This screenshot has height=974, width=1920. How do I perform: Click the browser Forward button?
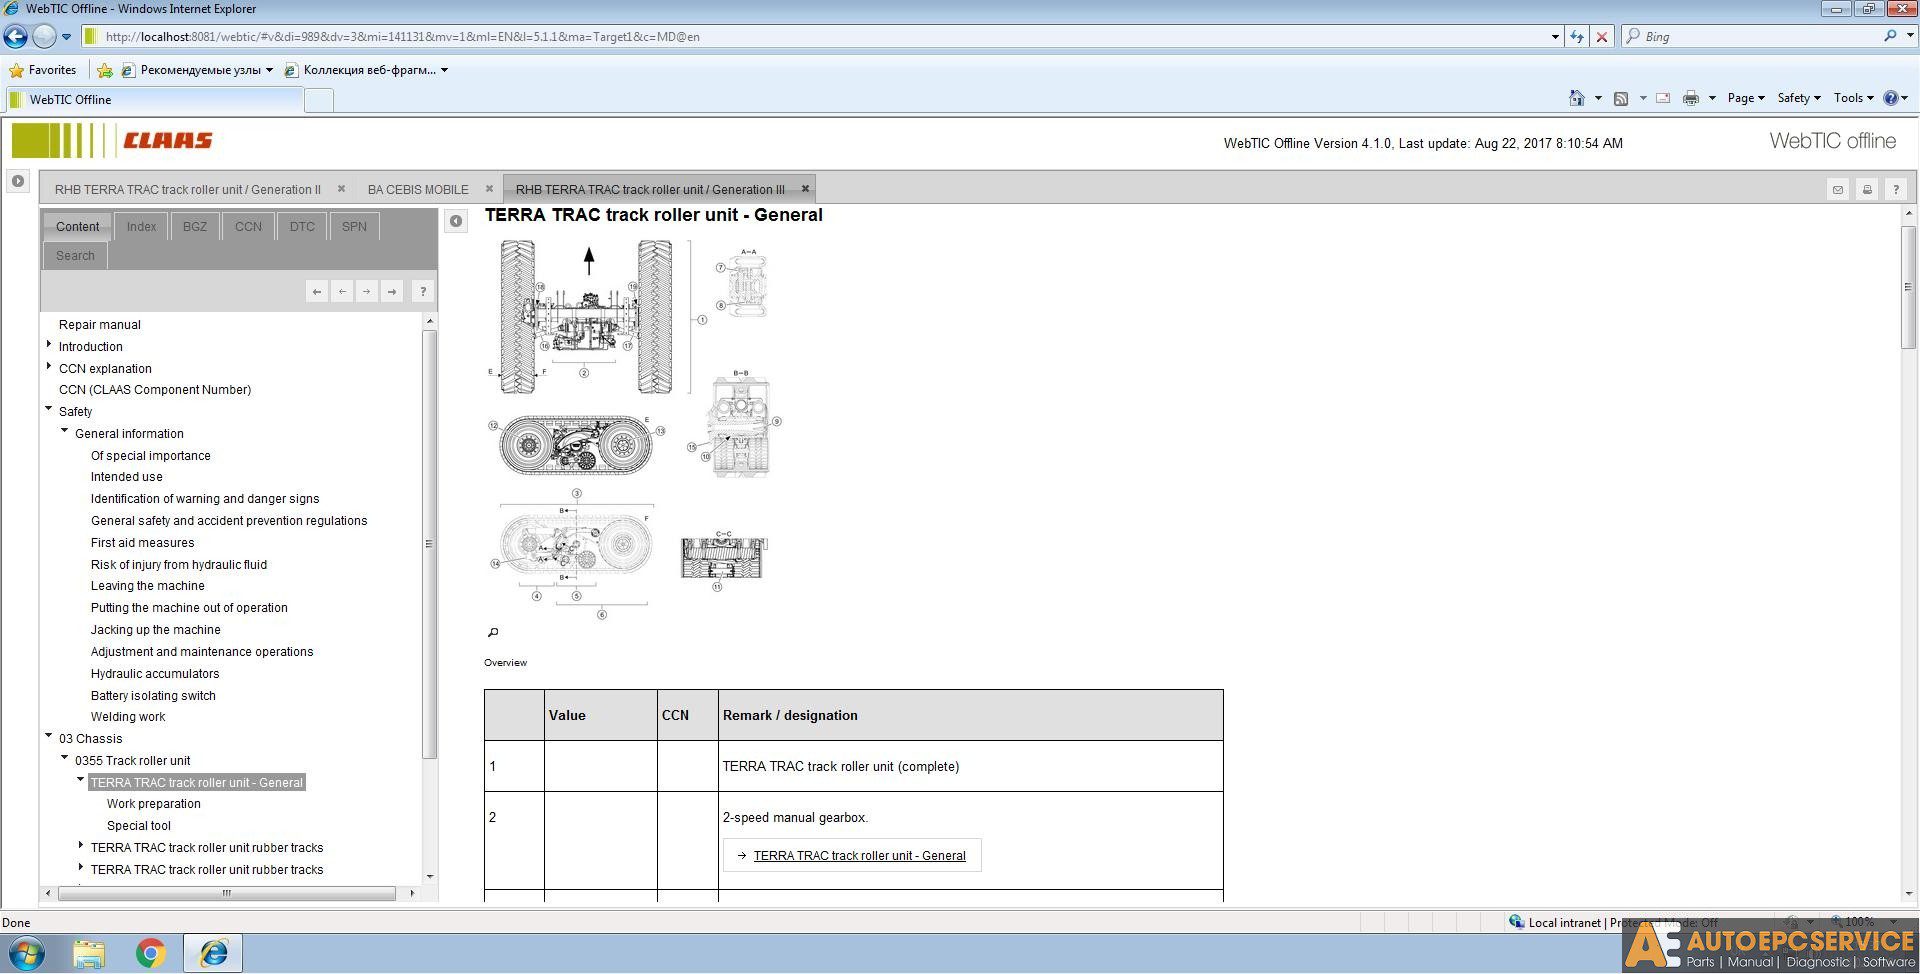coord(44,37)
